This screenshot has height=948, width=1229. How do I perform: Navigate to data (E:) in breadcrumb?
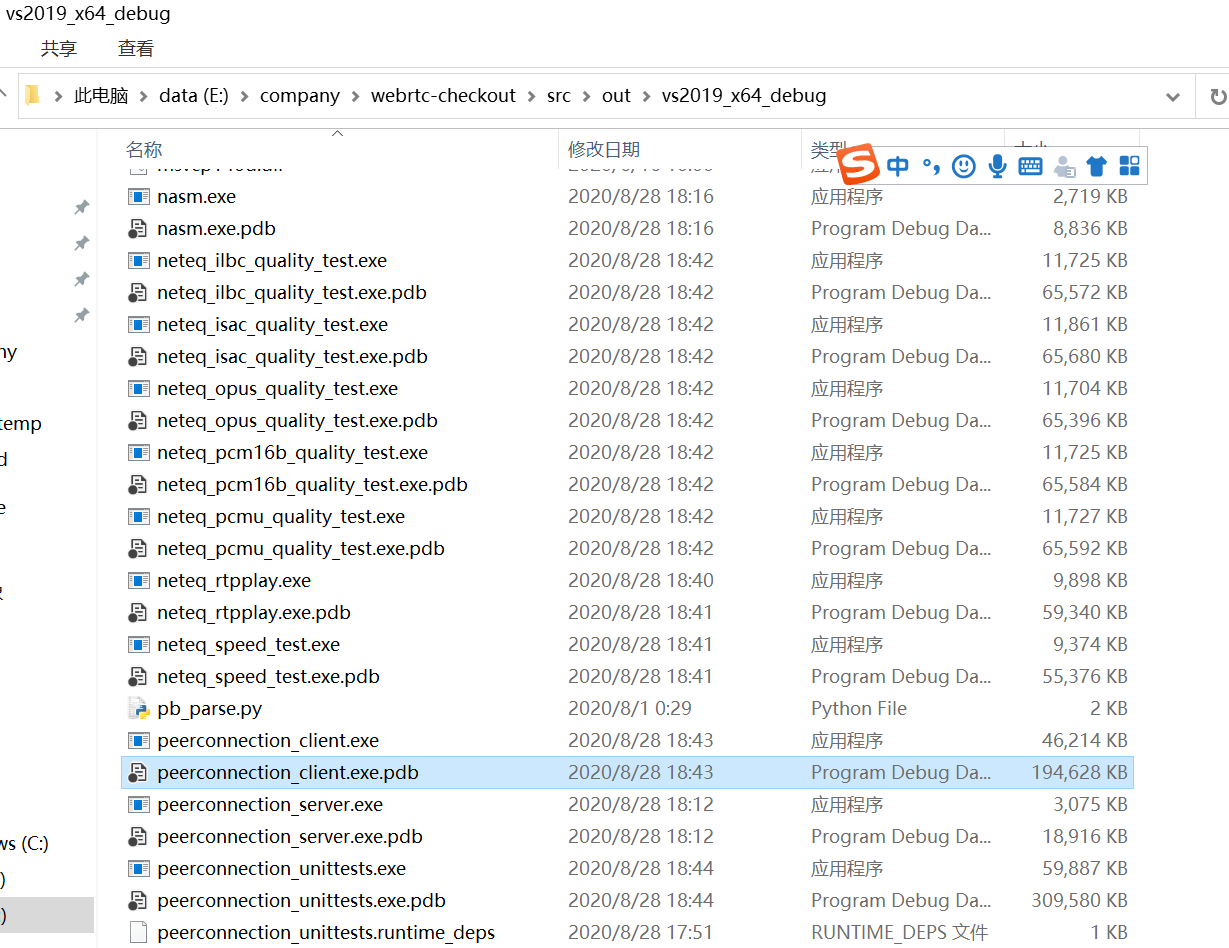(x=194, y=96)
